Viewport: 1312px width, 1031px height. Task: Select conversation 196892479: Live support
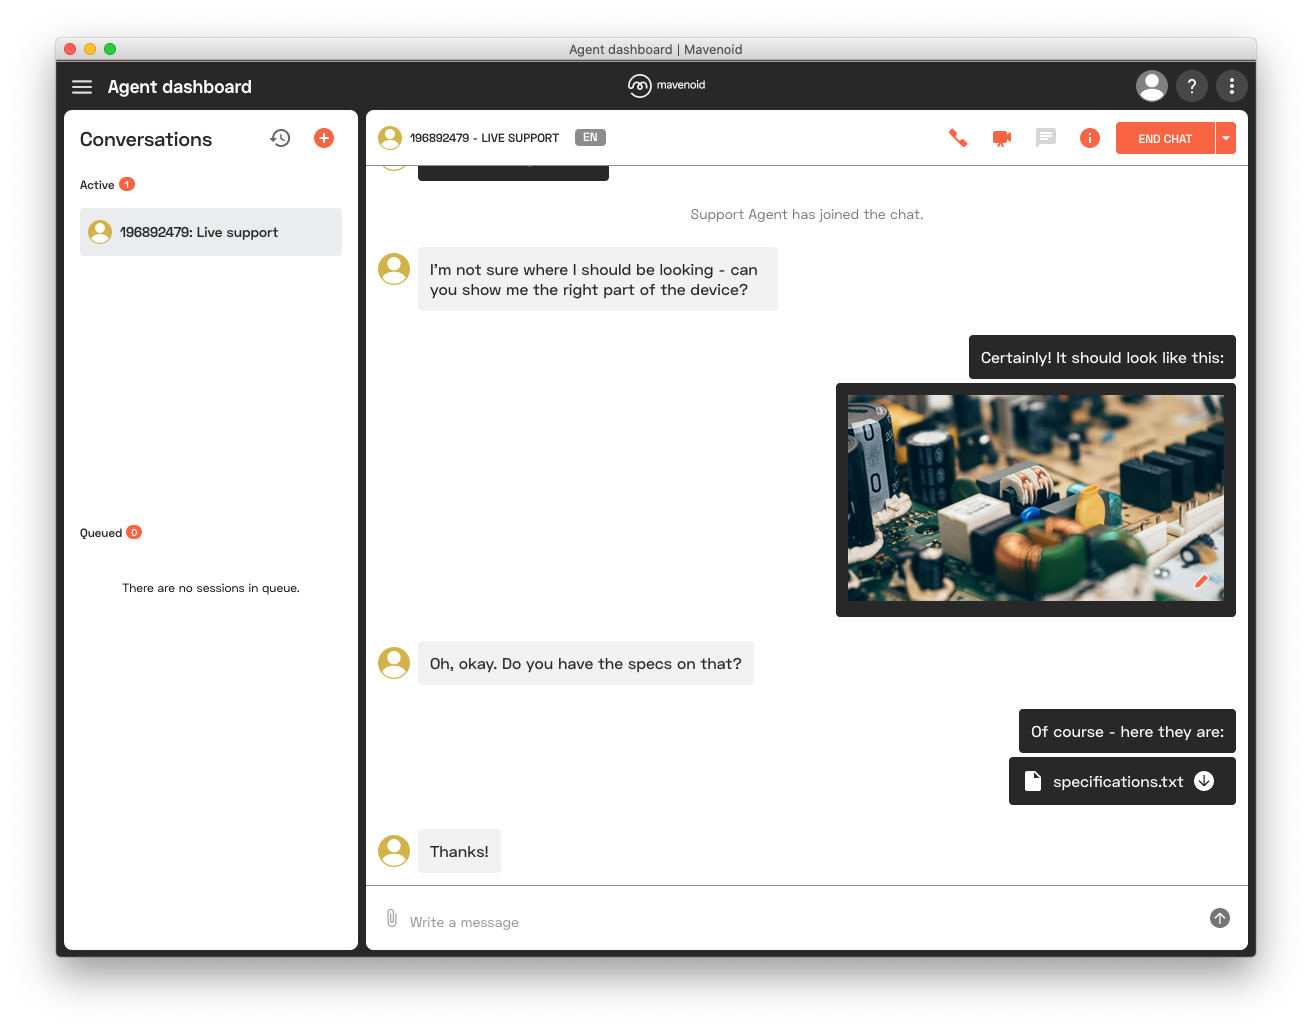coord(211,232)
